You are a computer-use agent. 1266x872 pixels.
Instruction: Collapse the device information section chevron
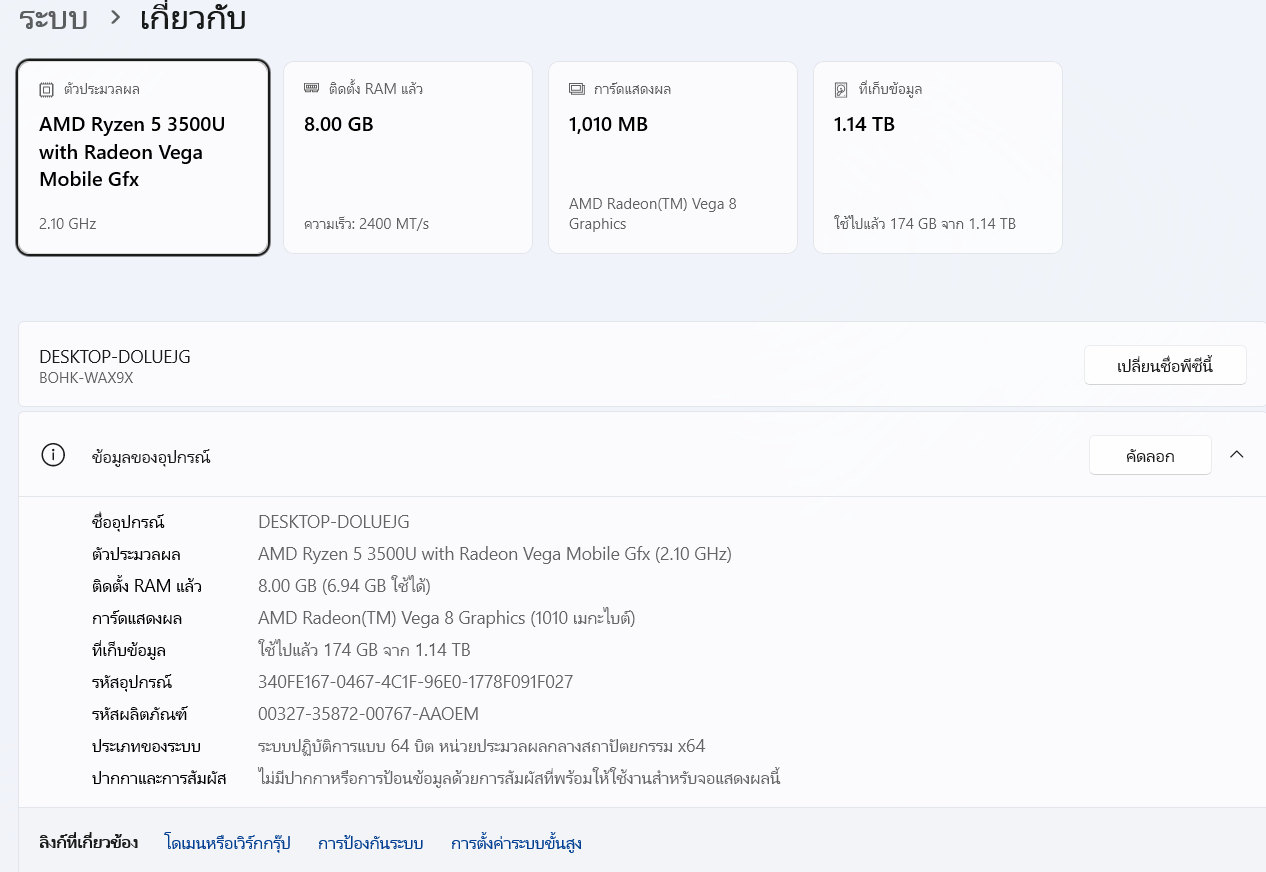tap(1237, 455)
